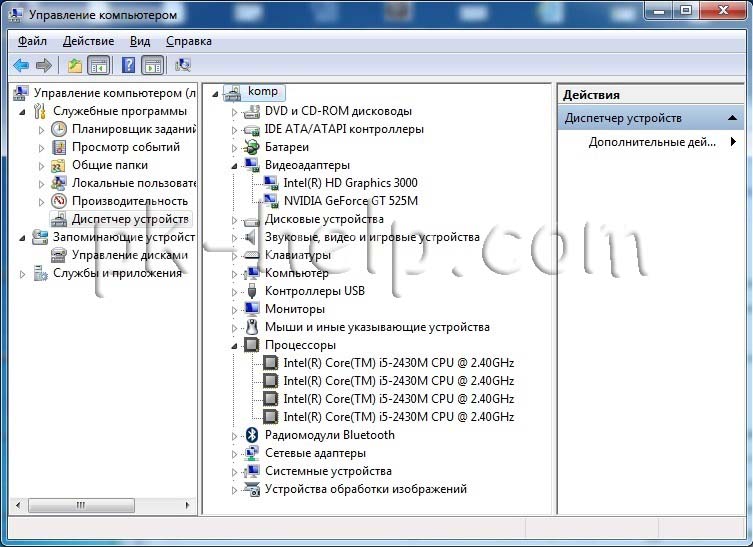
Task: Expand the Контроллеры USB node
Action: coord(234,292)
